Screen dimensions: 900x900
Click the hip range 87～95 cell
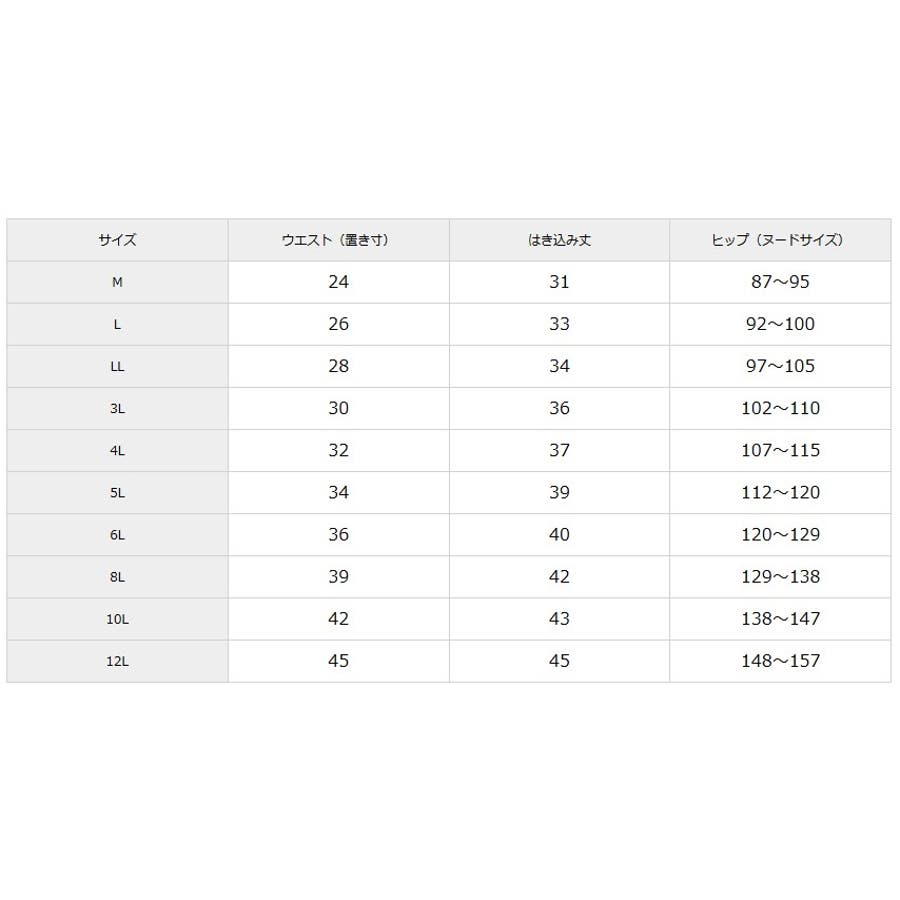point(780,282)
